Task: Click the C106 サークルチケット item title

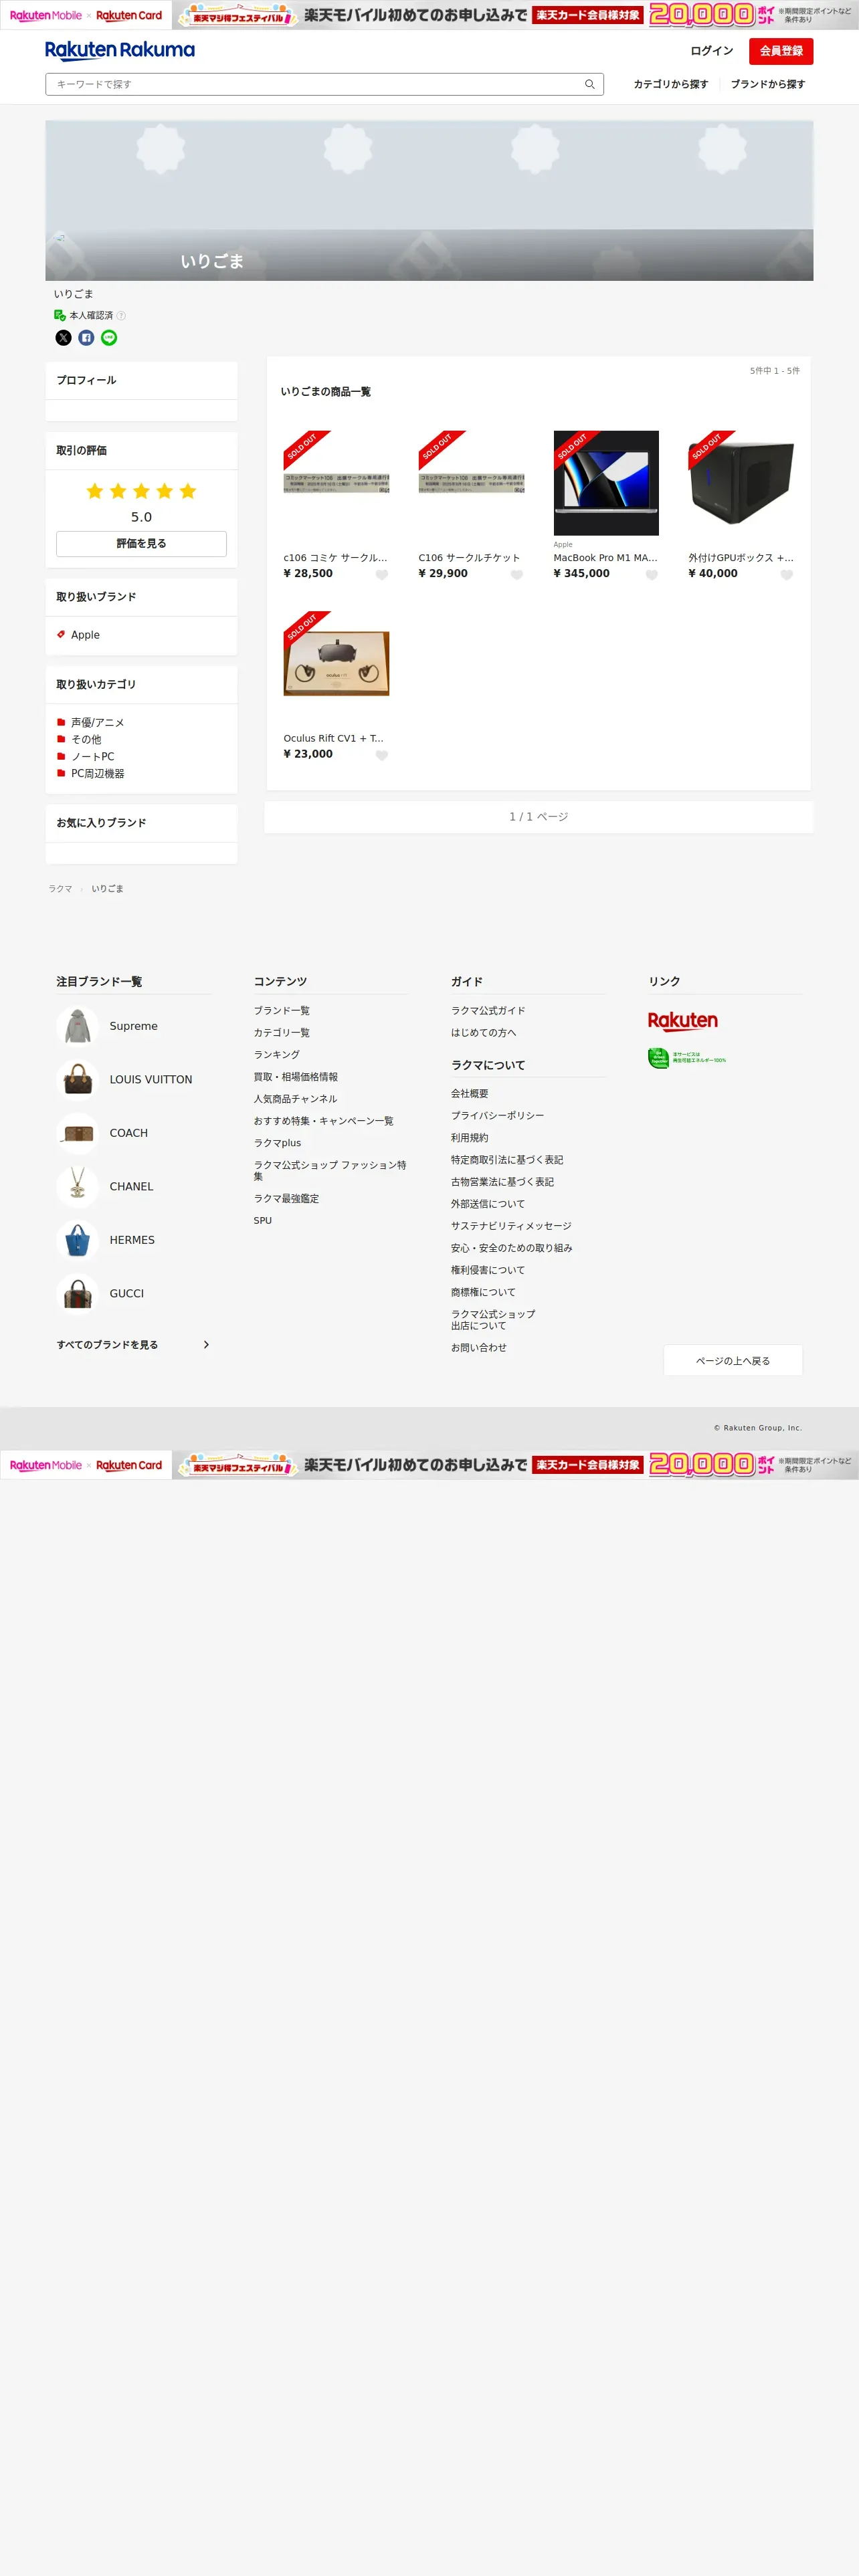Action: [469, 558]
